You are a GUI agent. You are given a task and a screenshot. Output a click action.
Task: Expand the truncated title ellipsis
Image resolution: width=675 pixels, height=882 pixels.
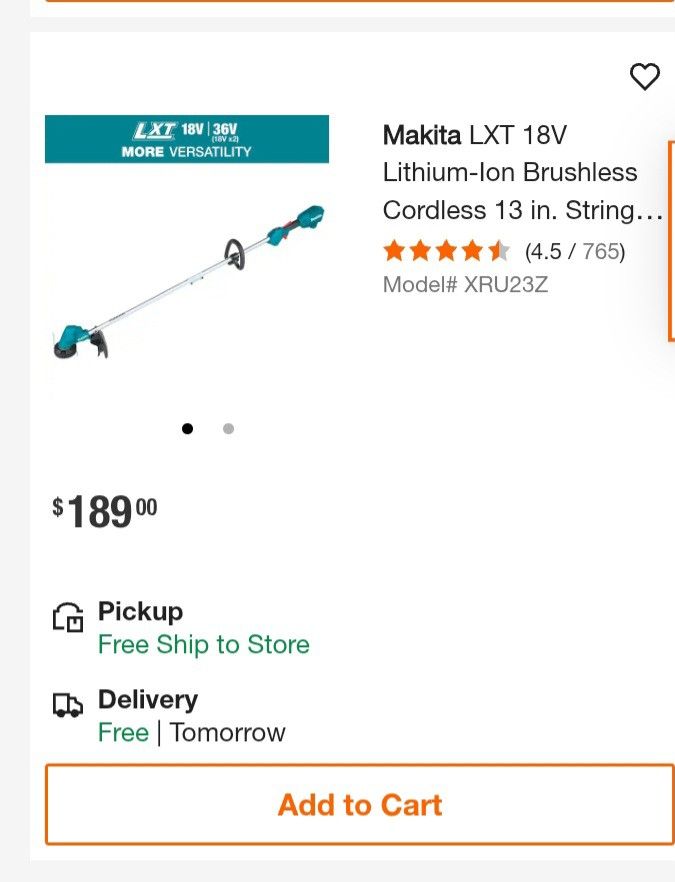point(650,211)
